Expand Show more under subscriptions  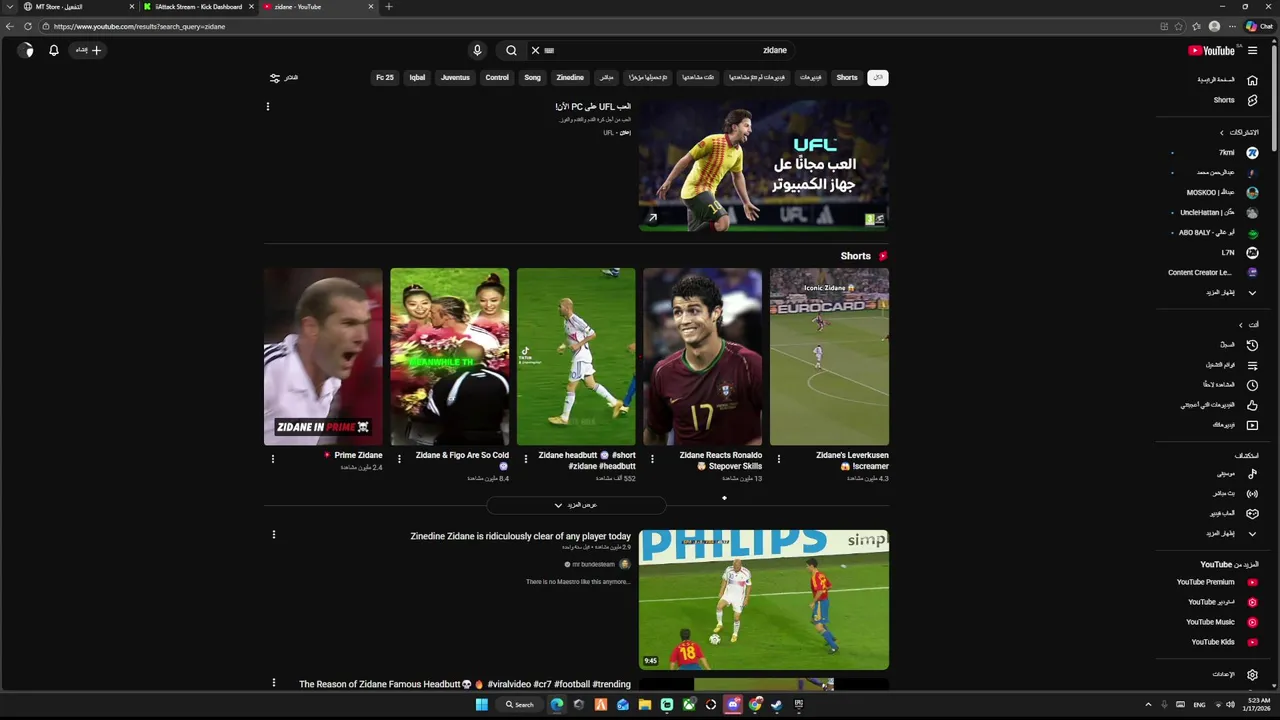pos(1230,292)
